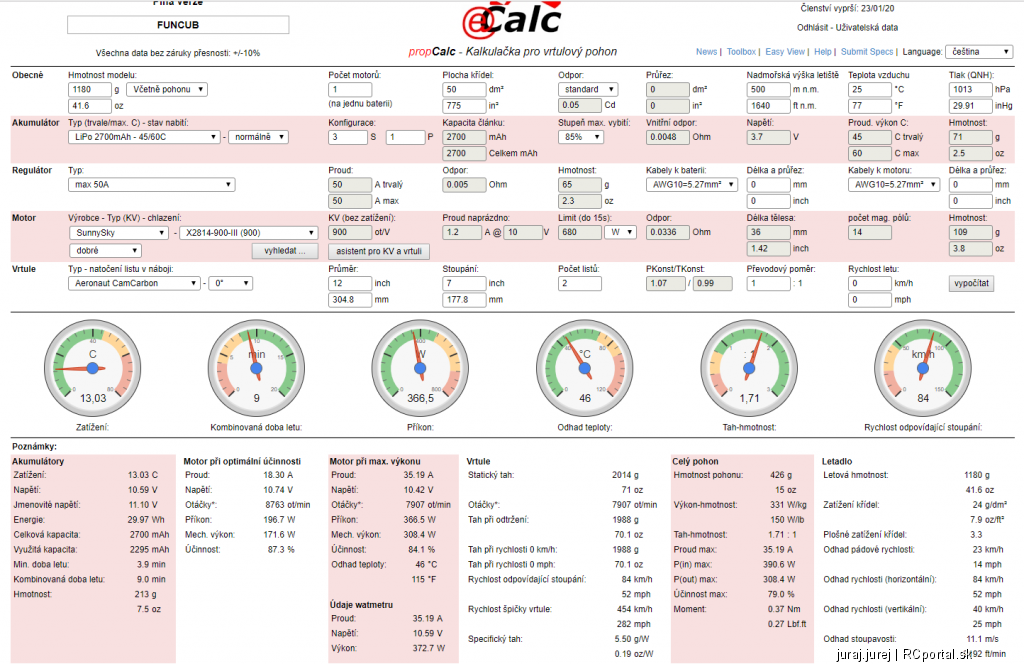Open the battery type dropdown 'LiPo 2700mAh - 45/60C'
The width and height of the screenshot is (1024, 664).
pyautogui.click(x=144, y=137)
